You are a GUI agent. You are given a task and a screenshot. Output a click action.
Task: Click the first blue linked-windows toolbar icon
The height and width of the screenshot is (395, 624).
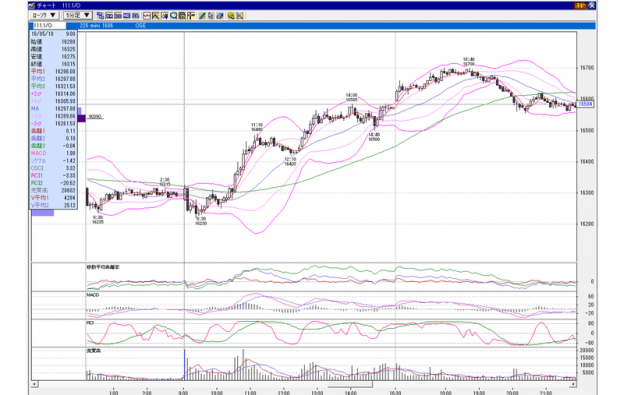101,16
